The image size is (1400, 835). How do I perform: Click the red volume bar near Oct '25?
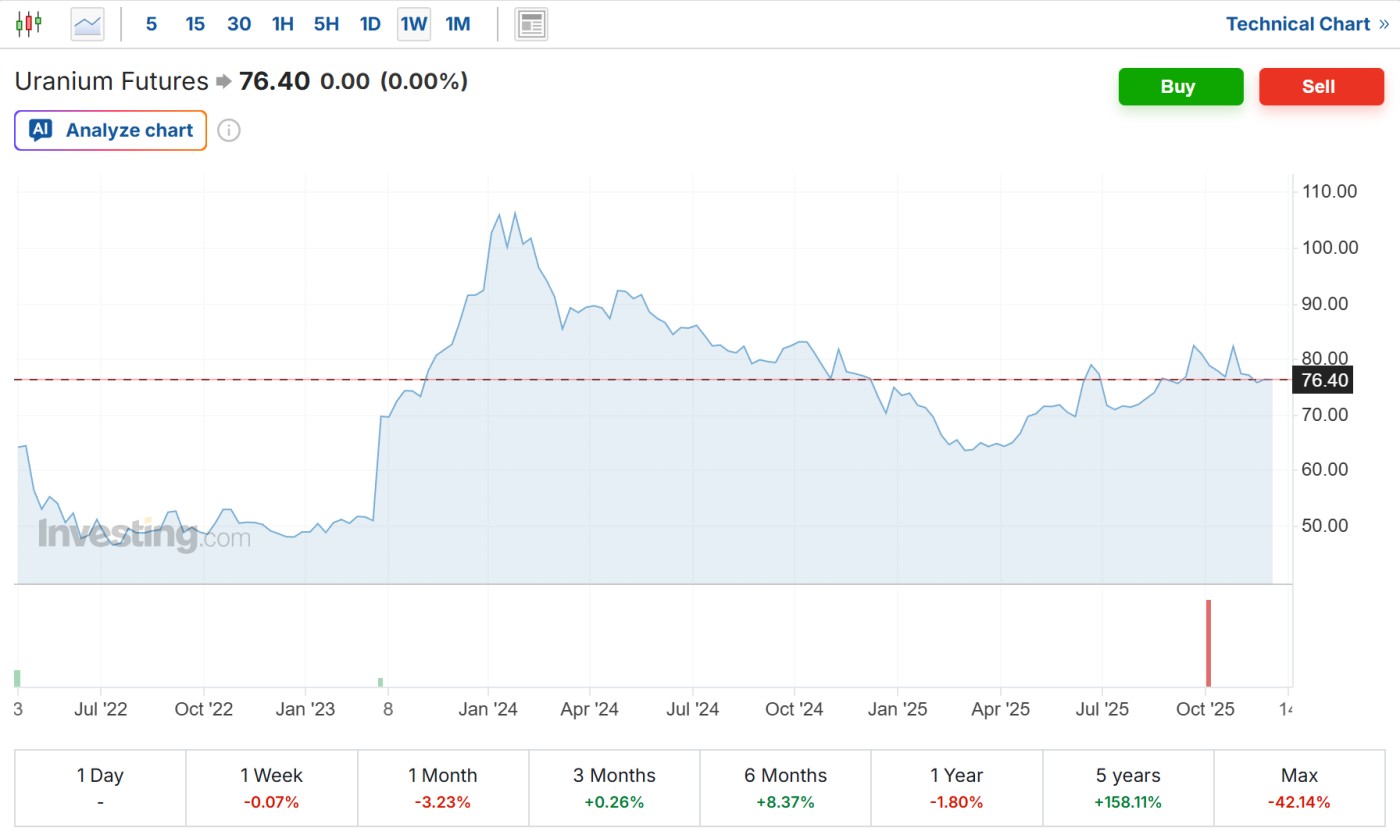pyautogui.click(x=1208, y=643)
